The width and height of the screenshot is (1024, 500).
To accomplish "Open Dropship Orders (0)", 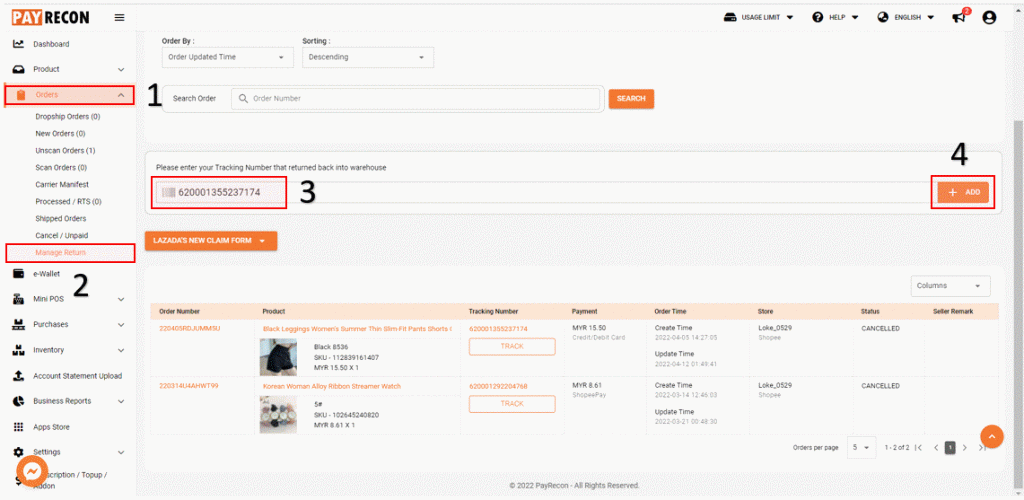I will [x=68, y=117].
